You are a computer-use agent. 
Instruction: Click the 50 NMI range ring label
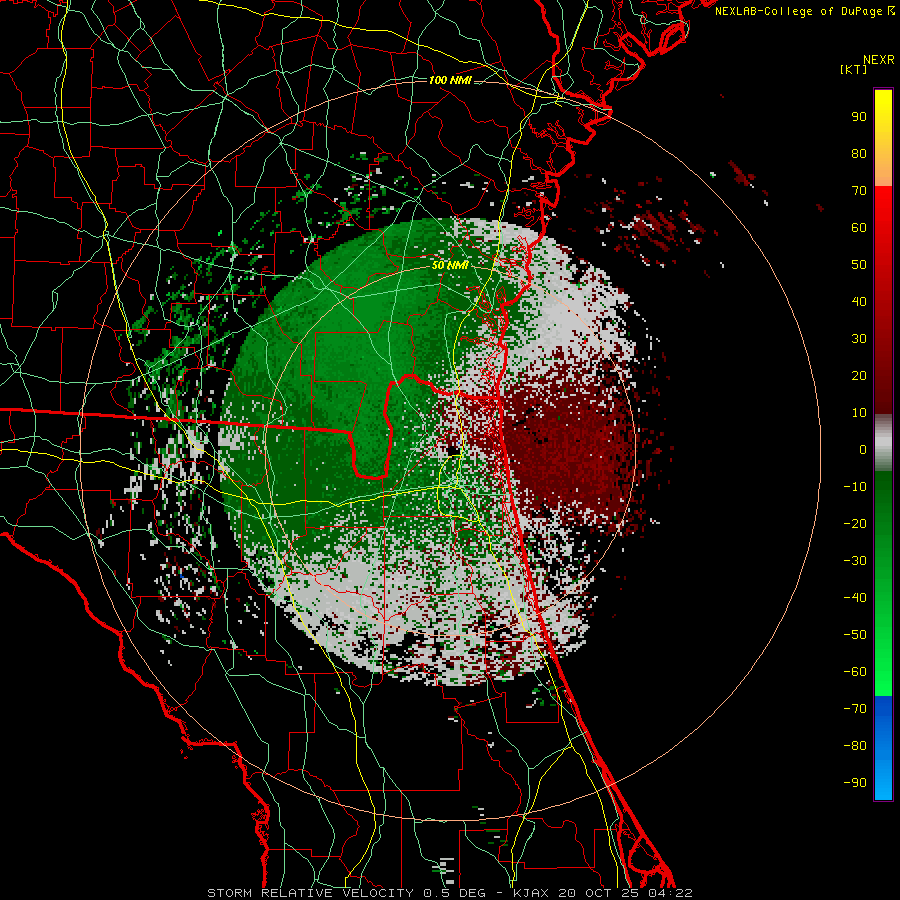pos(450,266)
